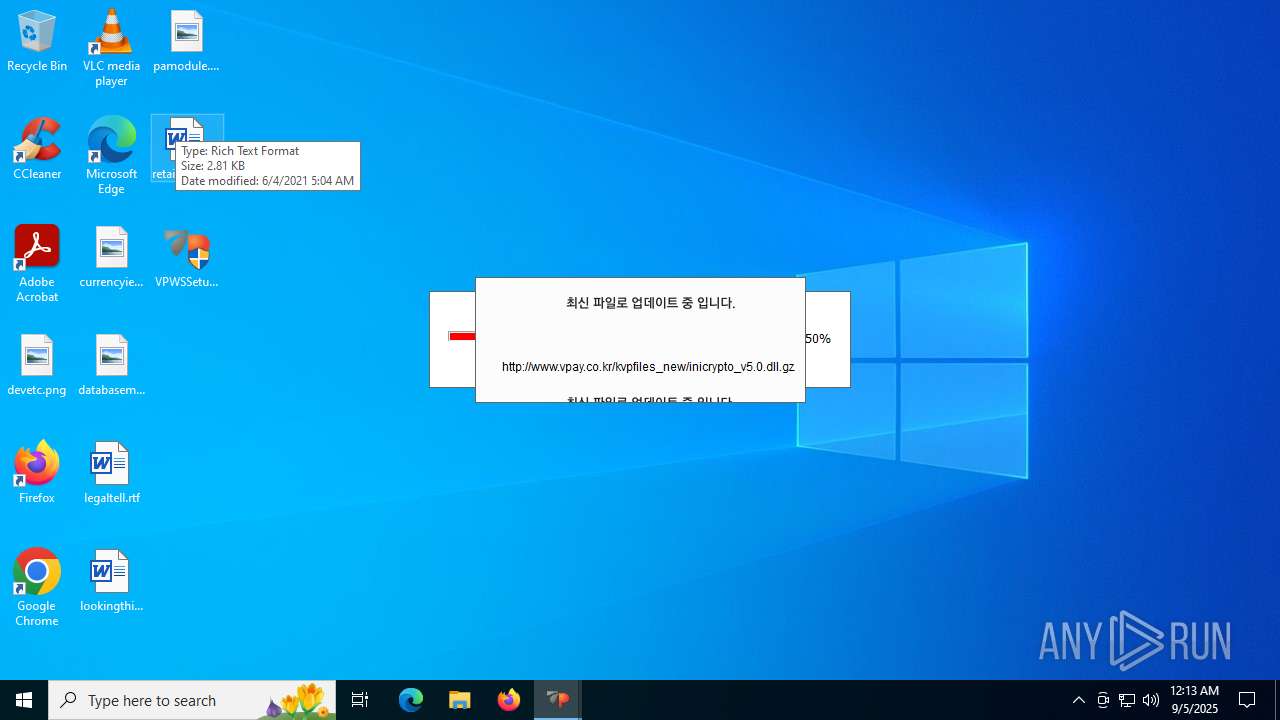Open Firefox from the taskbar
This screenshot has width=1280, height=720.
[x=509, y=700]
